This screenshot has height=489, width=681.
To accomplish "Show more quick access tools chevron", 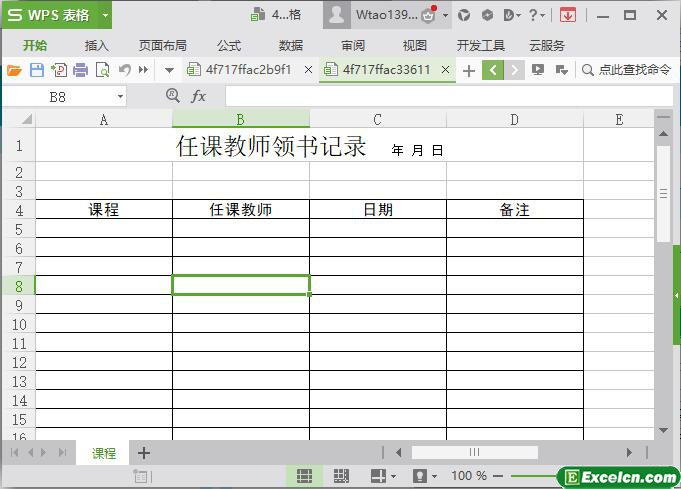I will pos(143,70).
